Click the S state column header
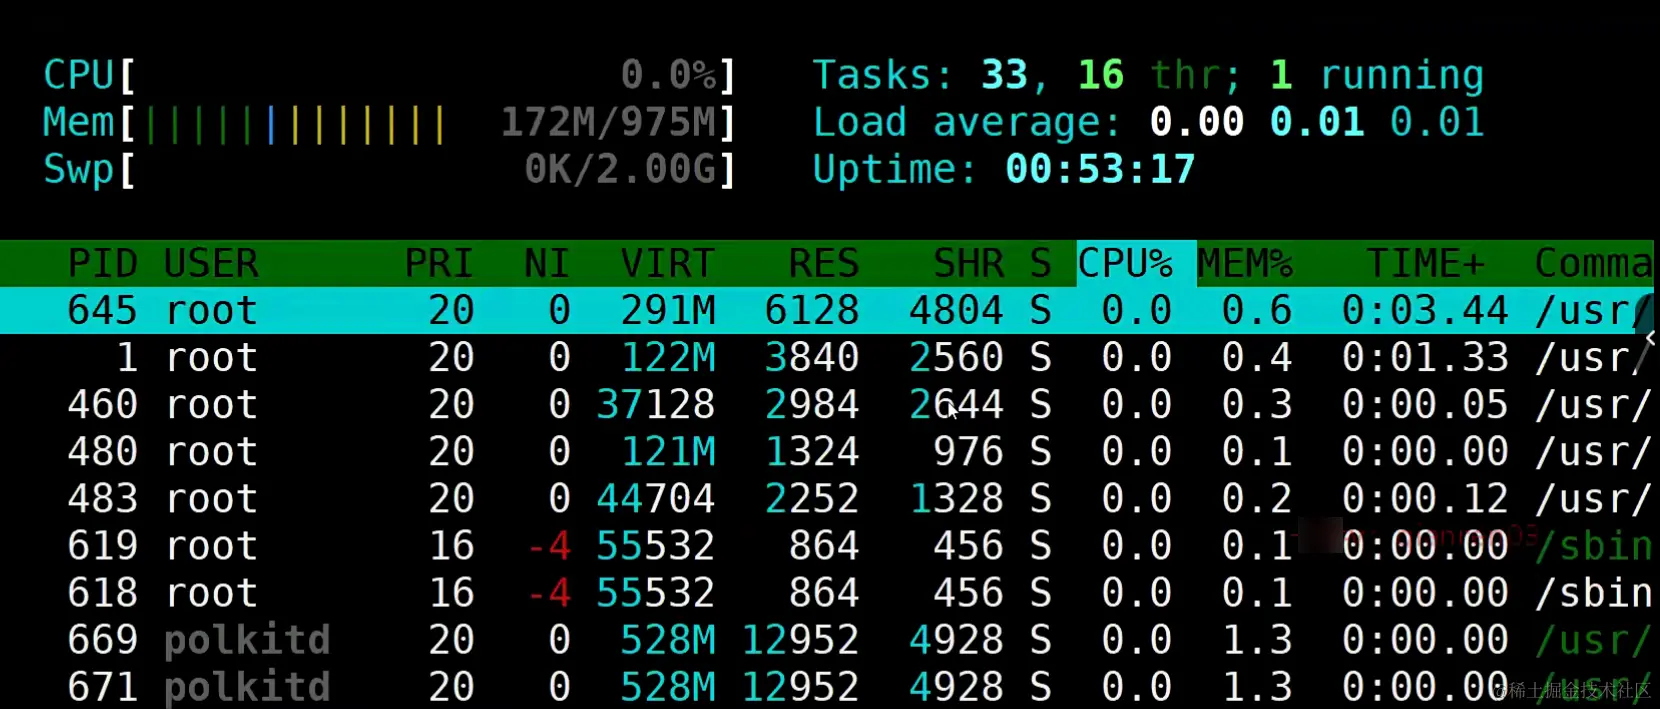This screenshot has height=709, width=1660. [x=1040, y=264]
